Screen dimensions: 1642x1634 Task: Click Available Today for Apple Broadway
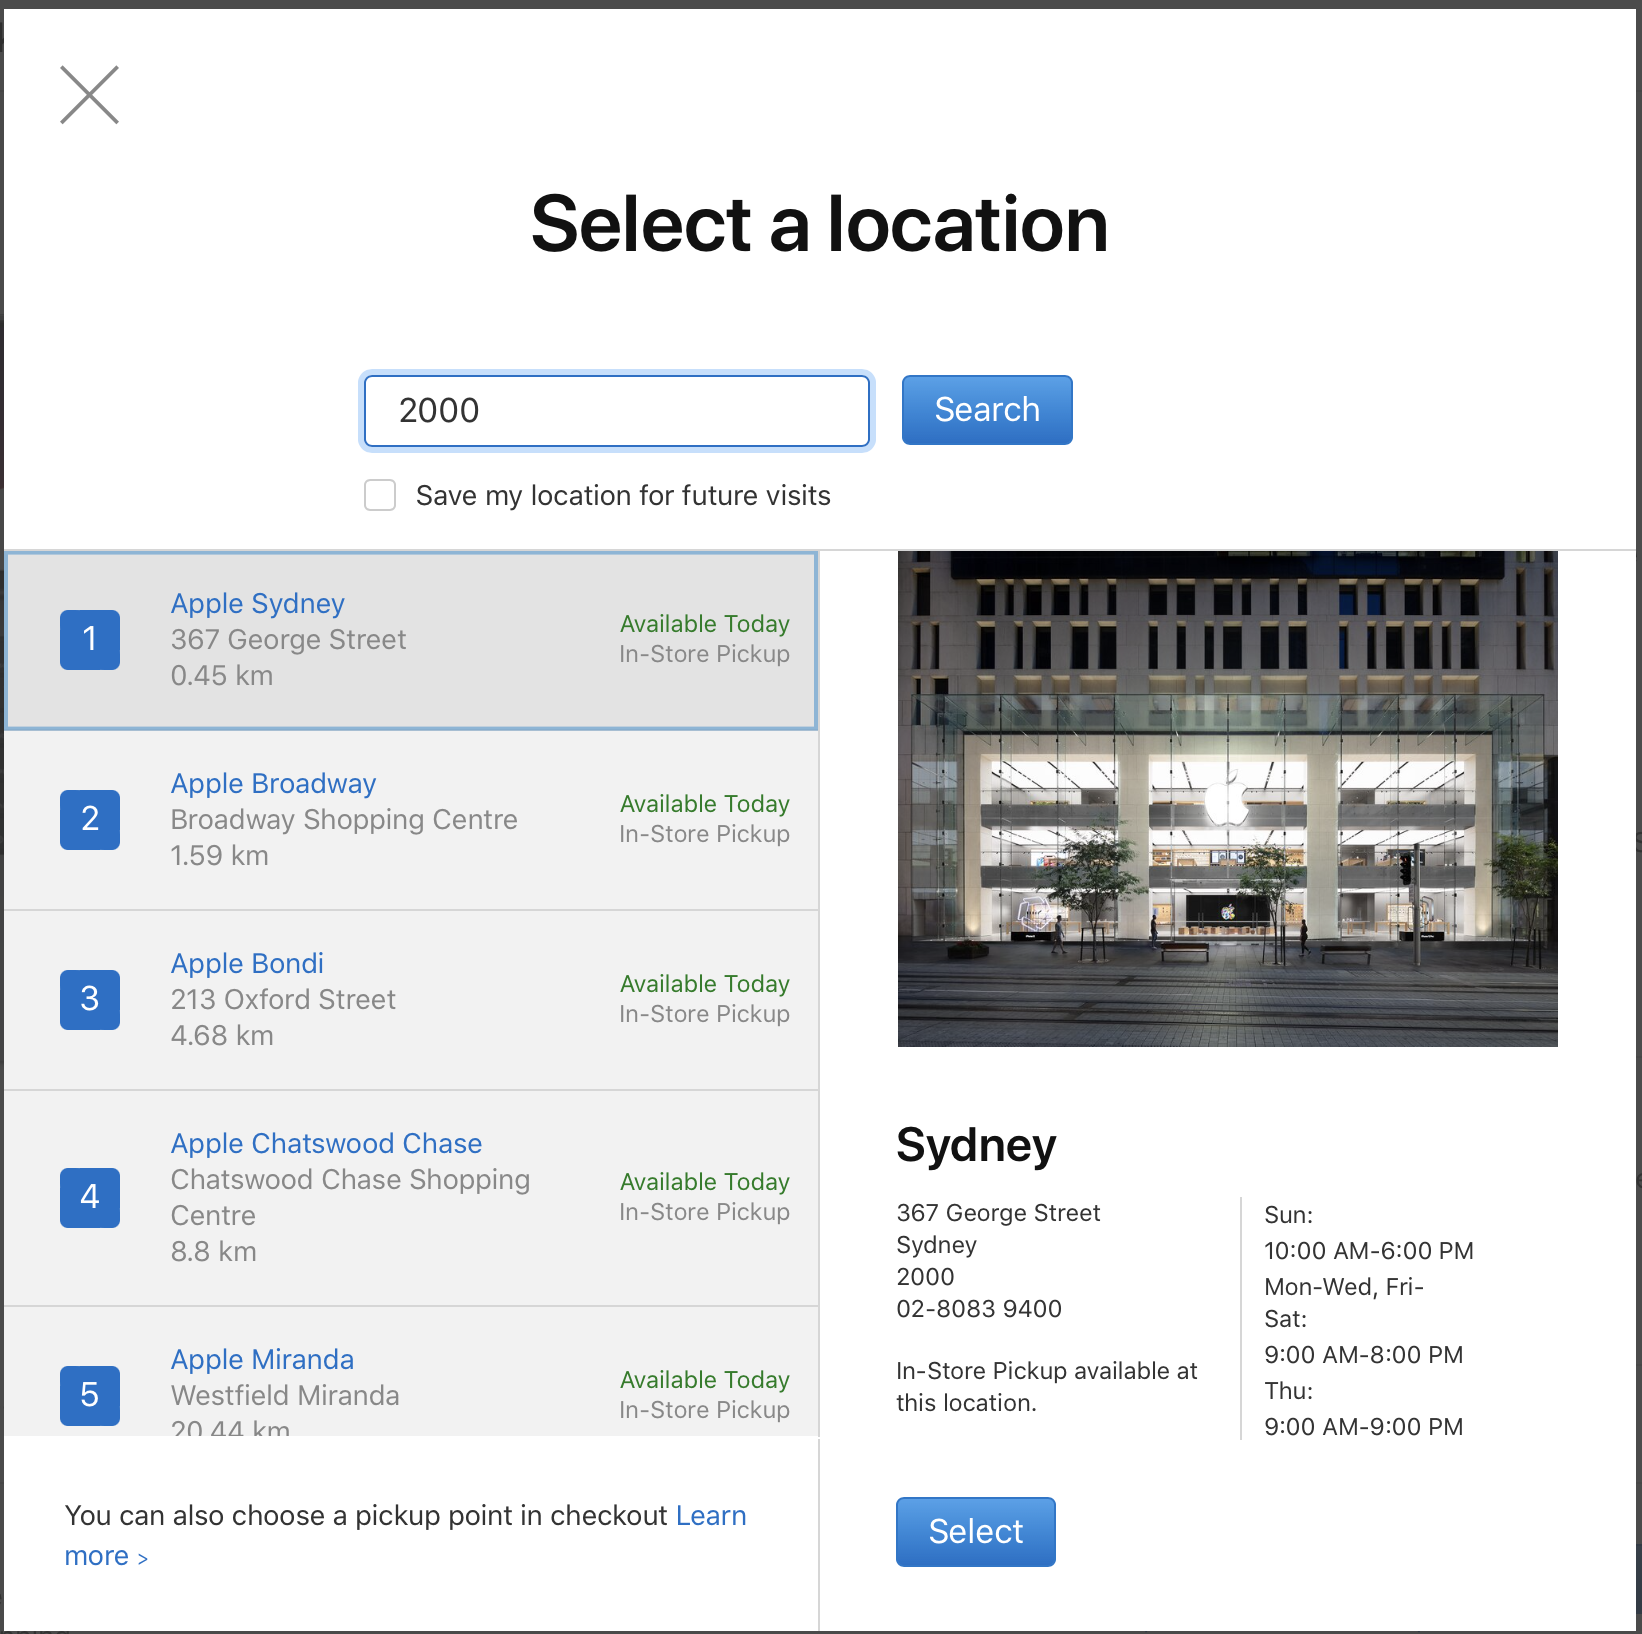point(705,804)
